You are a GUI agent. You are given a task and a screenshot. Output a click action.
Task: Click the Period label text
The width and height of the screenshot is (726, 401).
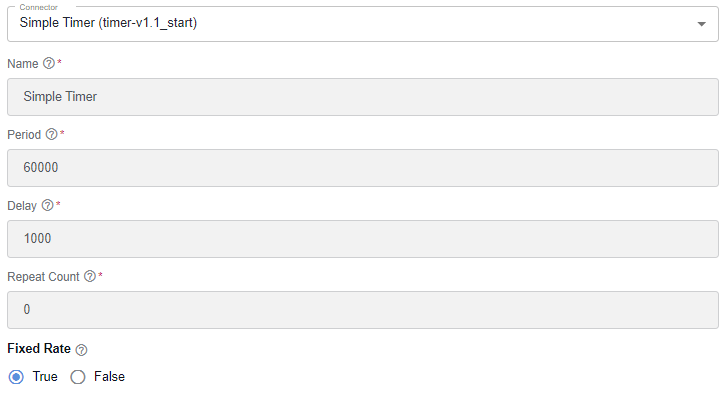pyautogui.click(x=24, y=134)
